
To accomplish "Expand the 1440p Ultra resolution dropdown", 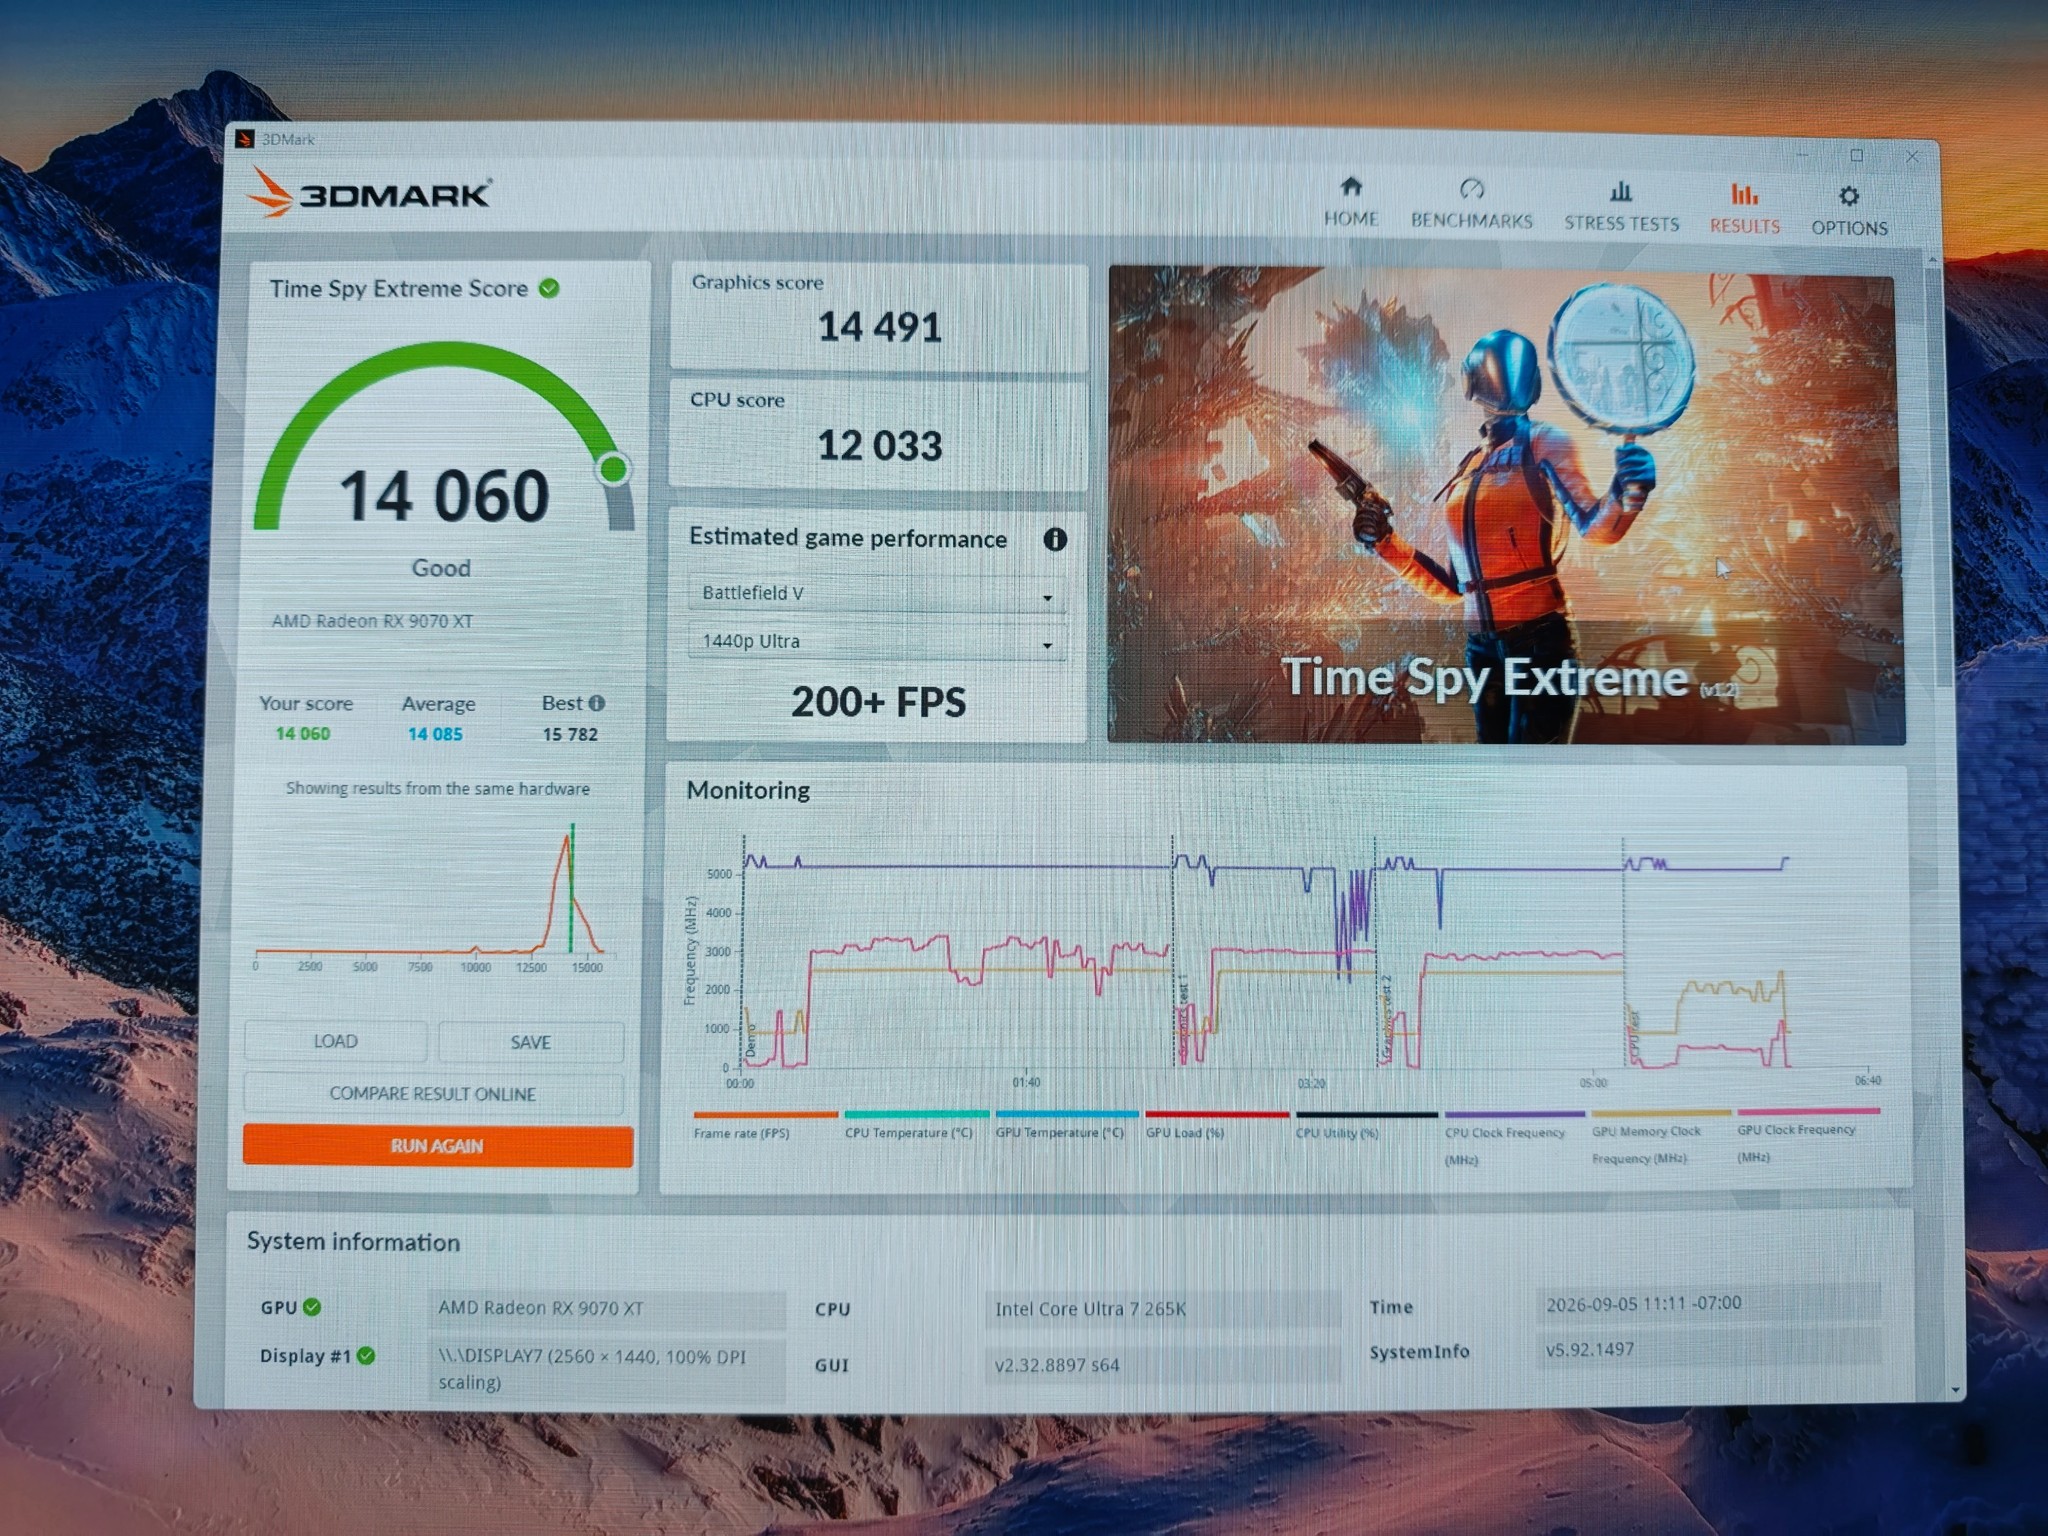I will [x=877, y=642].
